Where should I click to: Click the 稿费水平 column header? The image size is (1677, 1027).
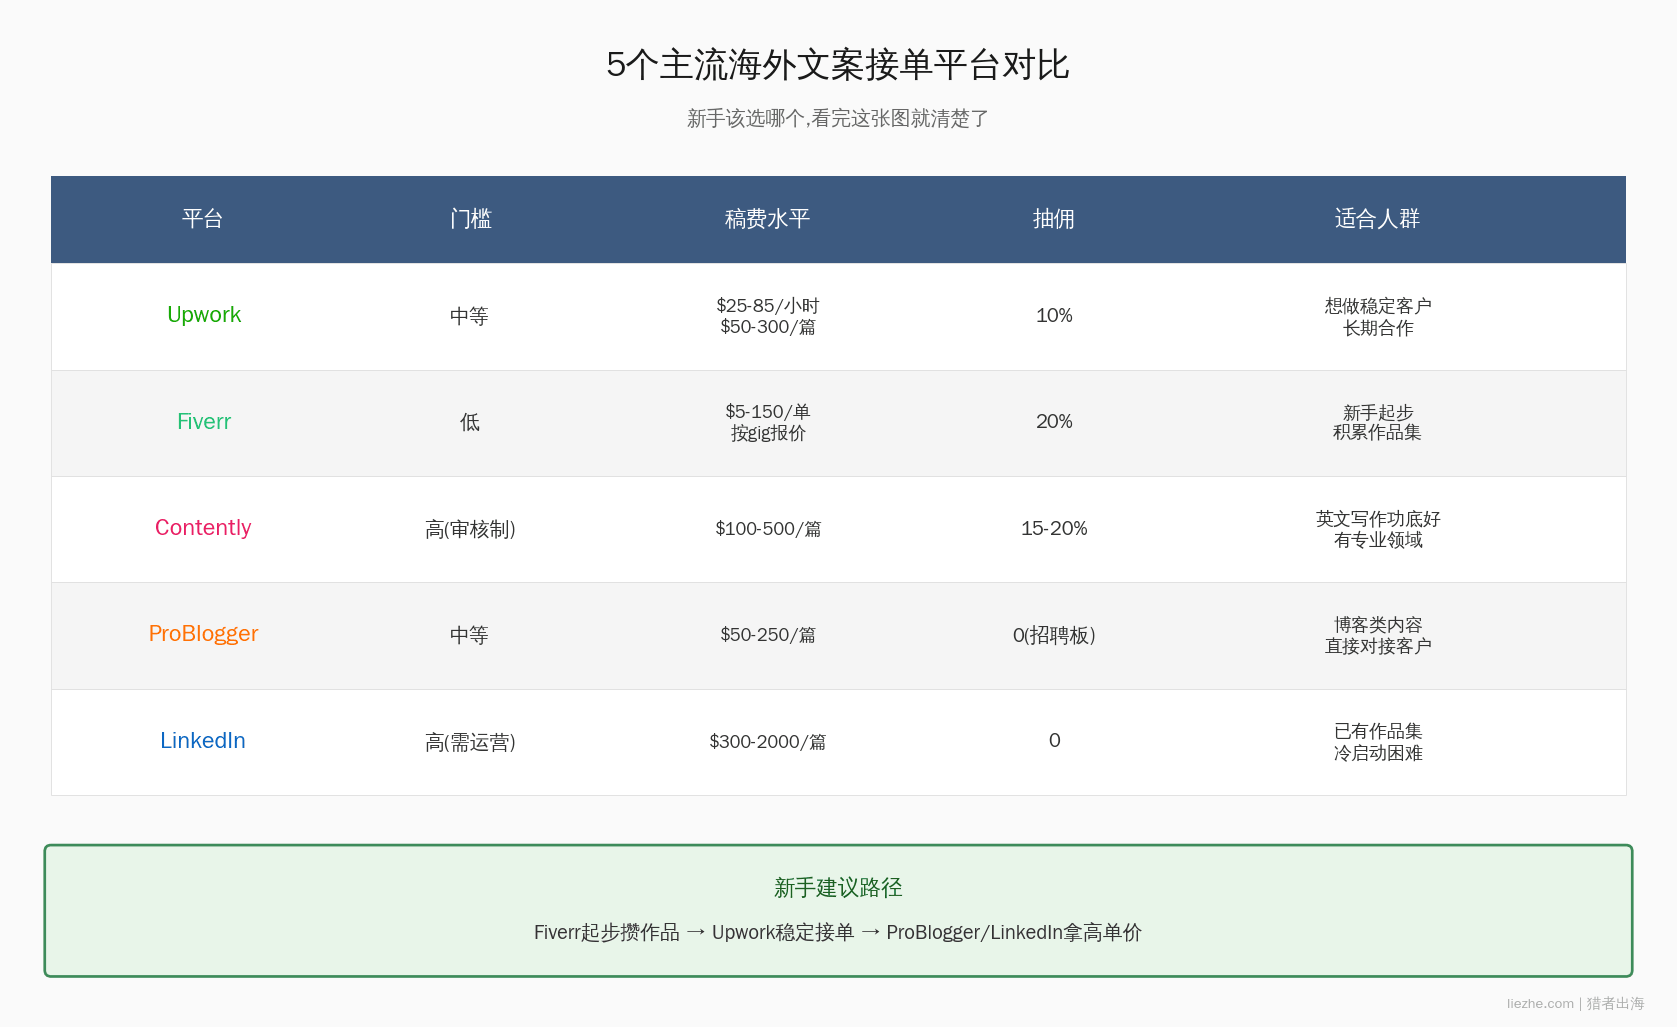tap(767, 219)
